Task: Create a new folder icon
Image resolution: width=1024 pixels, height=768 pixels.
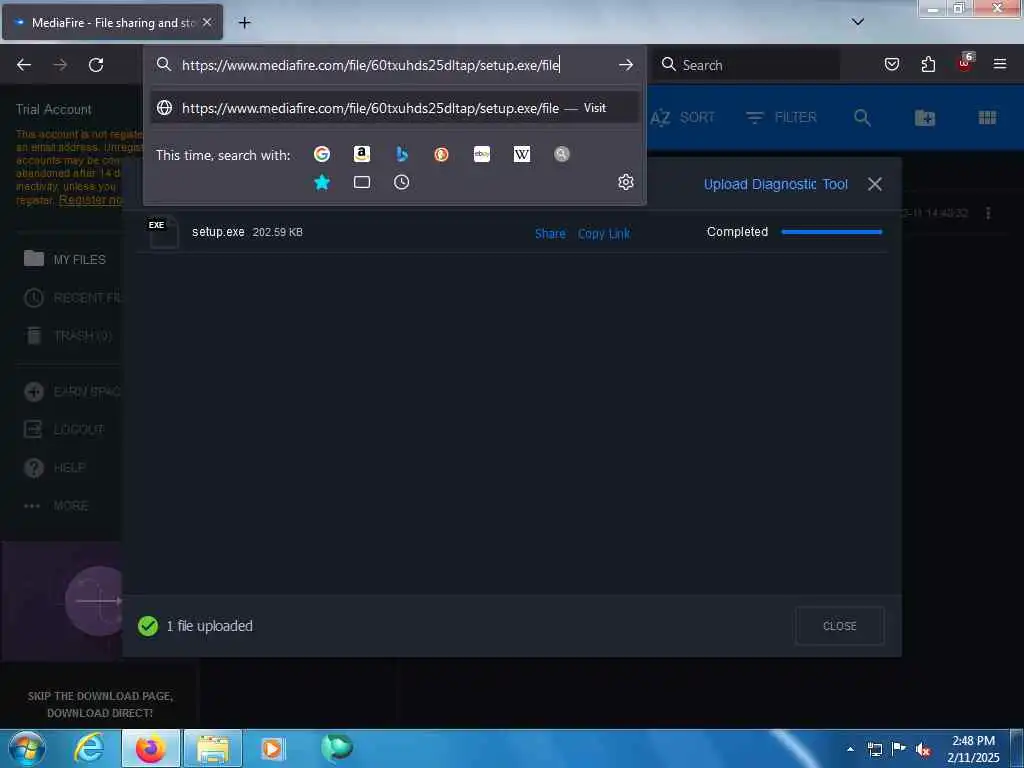Action: point(925,118)
